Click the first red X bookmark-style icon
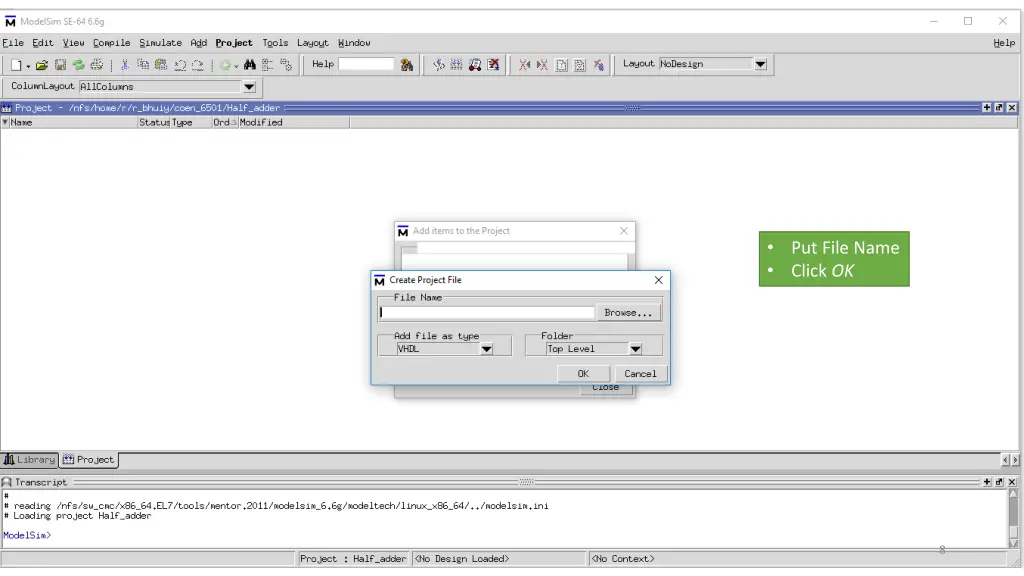This screenshot has height=576, width=1024. click(x=524, y=65)
